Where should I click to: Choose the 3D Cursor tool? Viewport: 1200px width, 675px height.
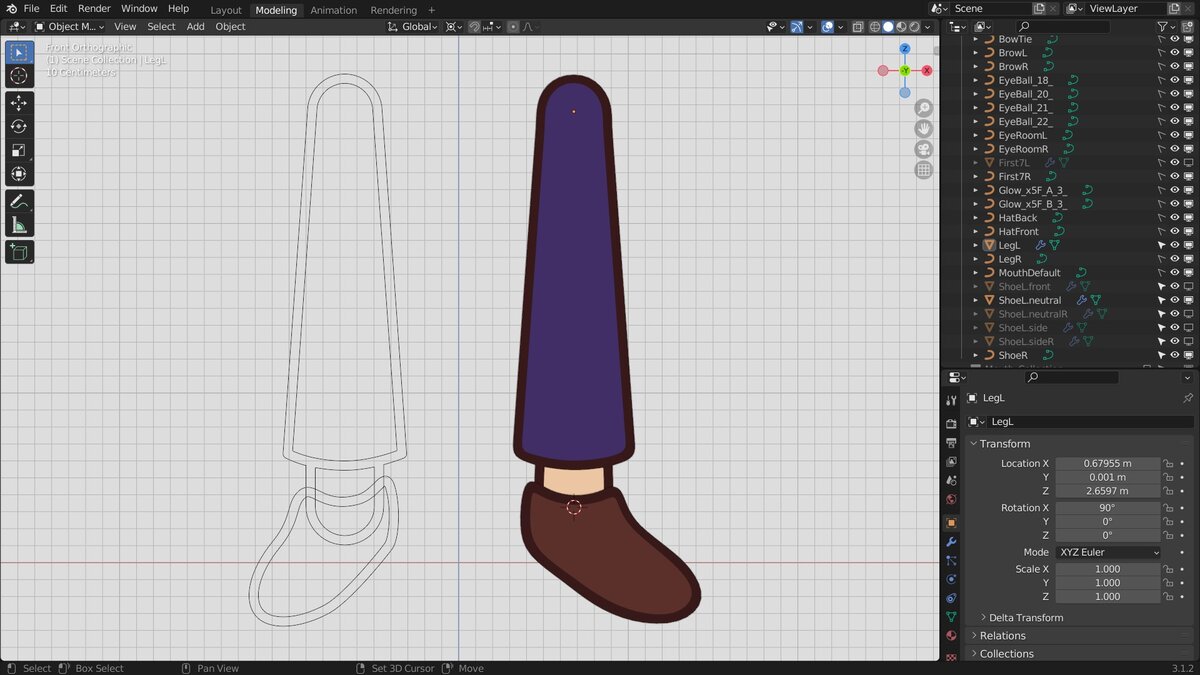point(19,76)
